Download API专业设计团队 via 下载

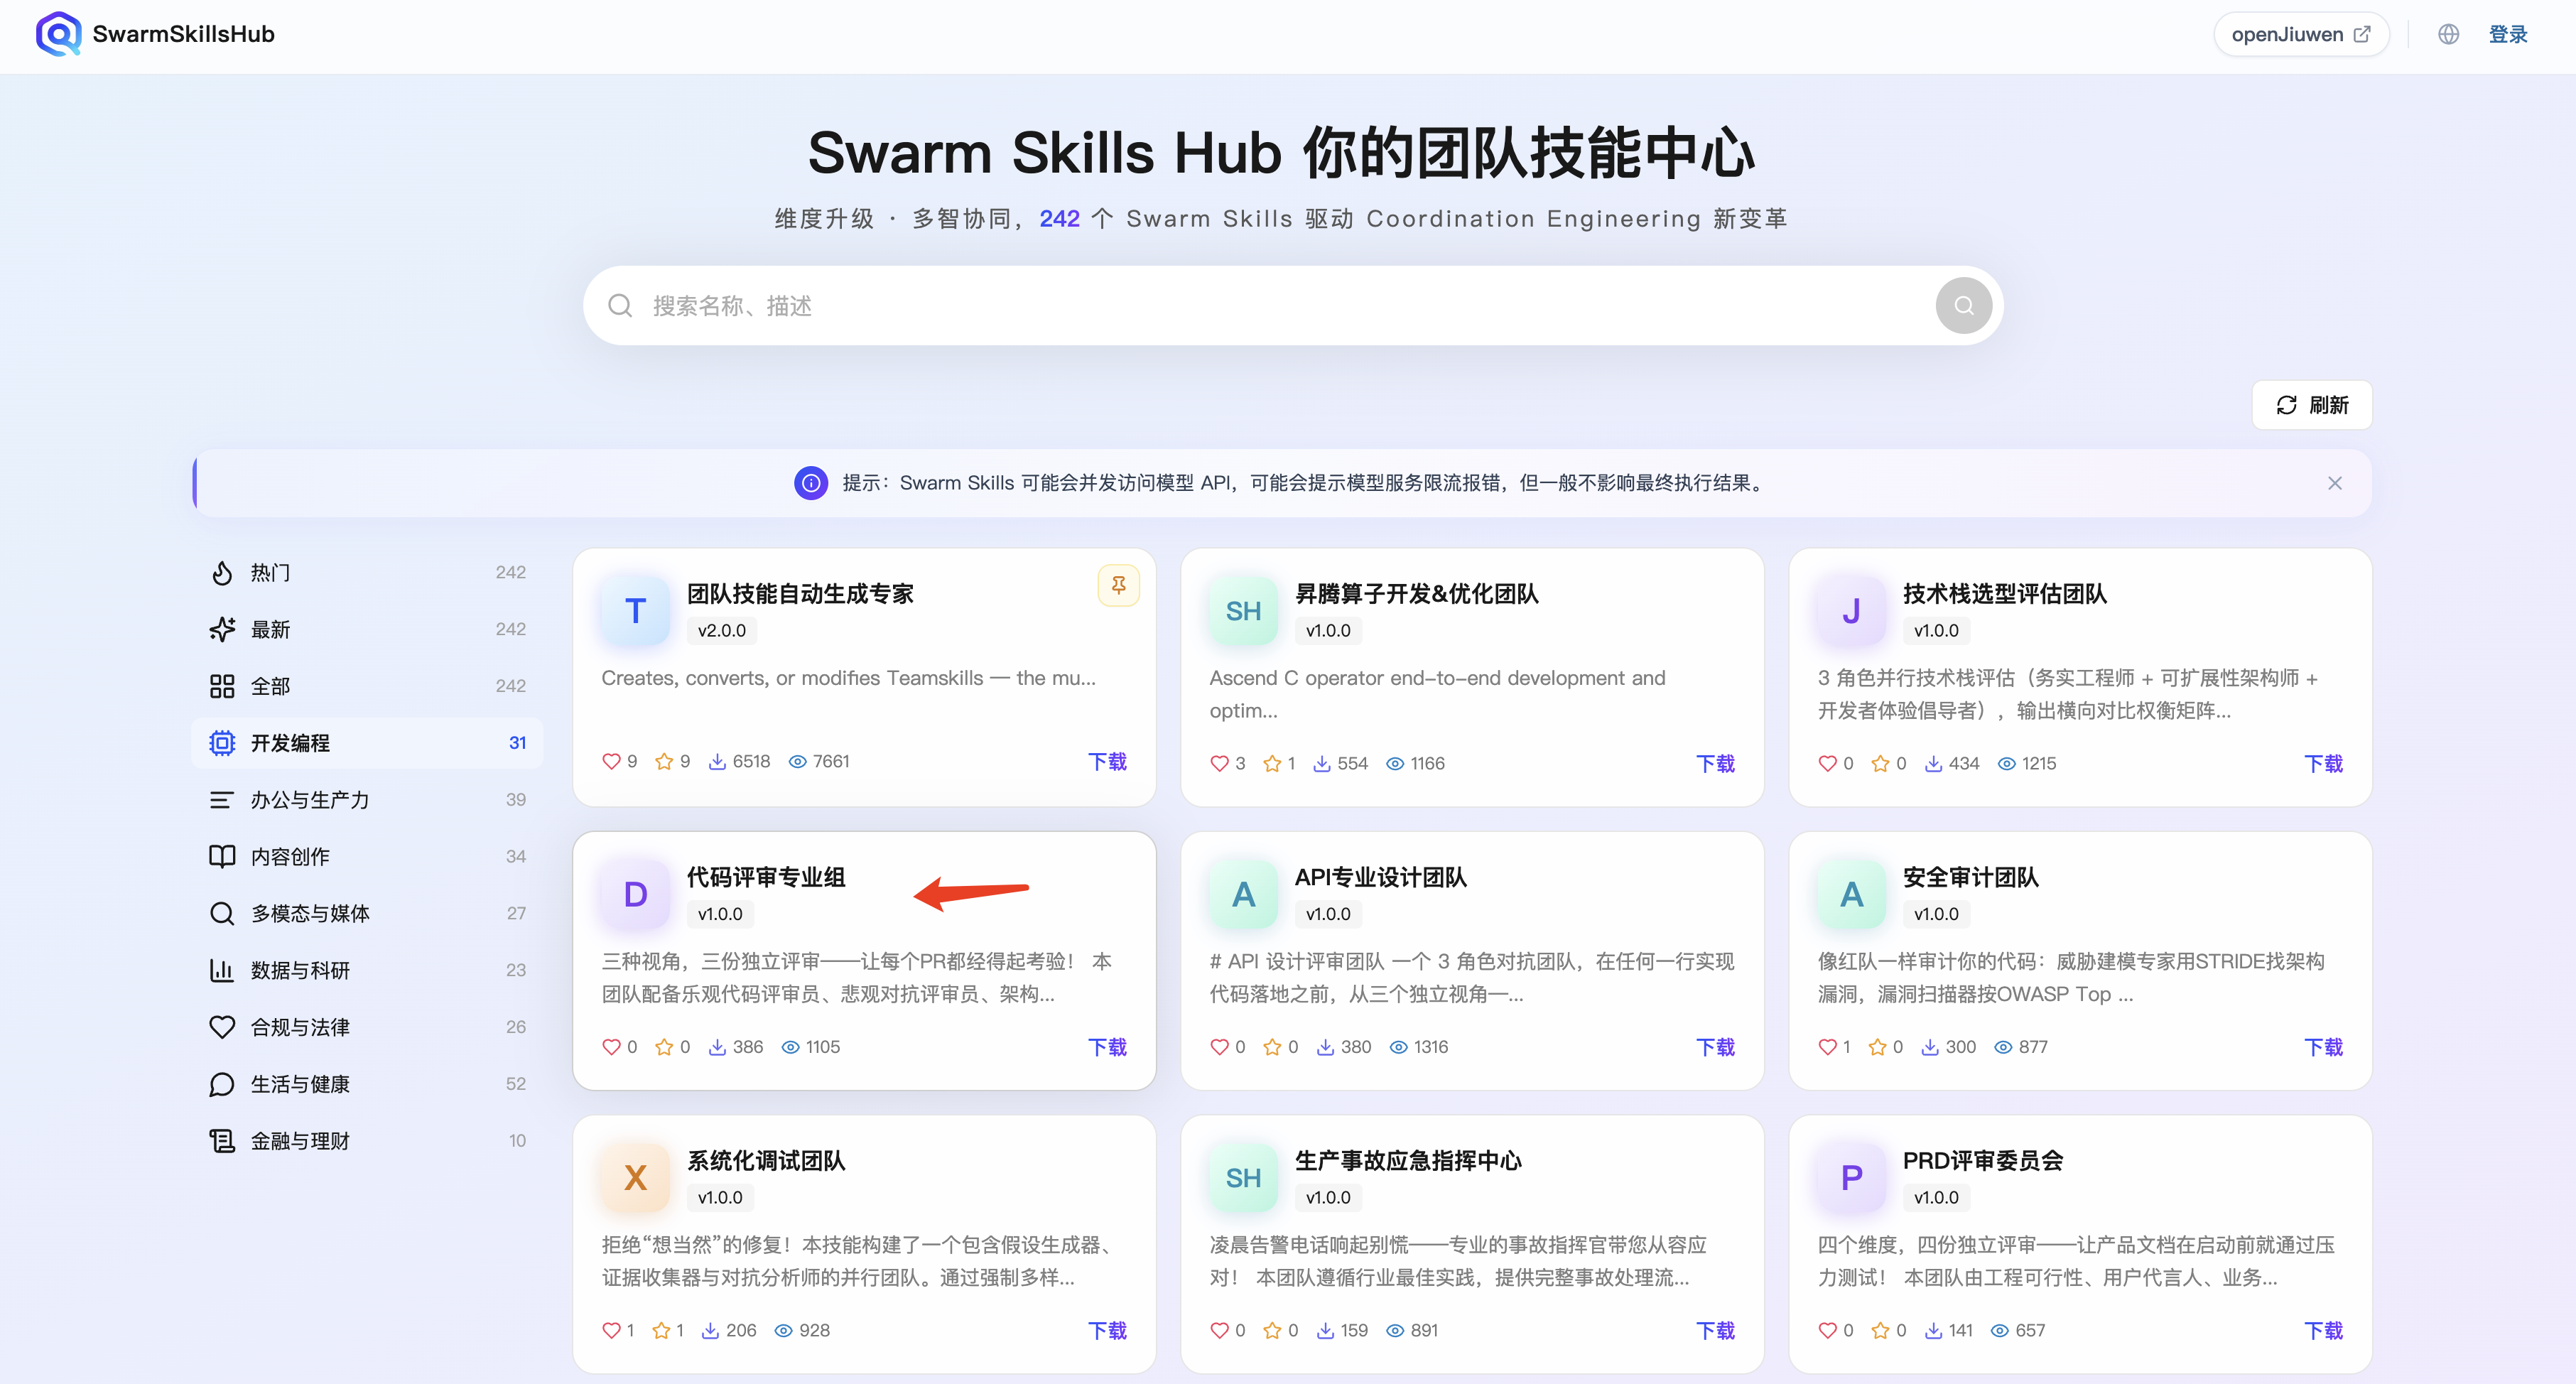pos(1715,1047)
